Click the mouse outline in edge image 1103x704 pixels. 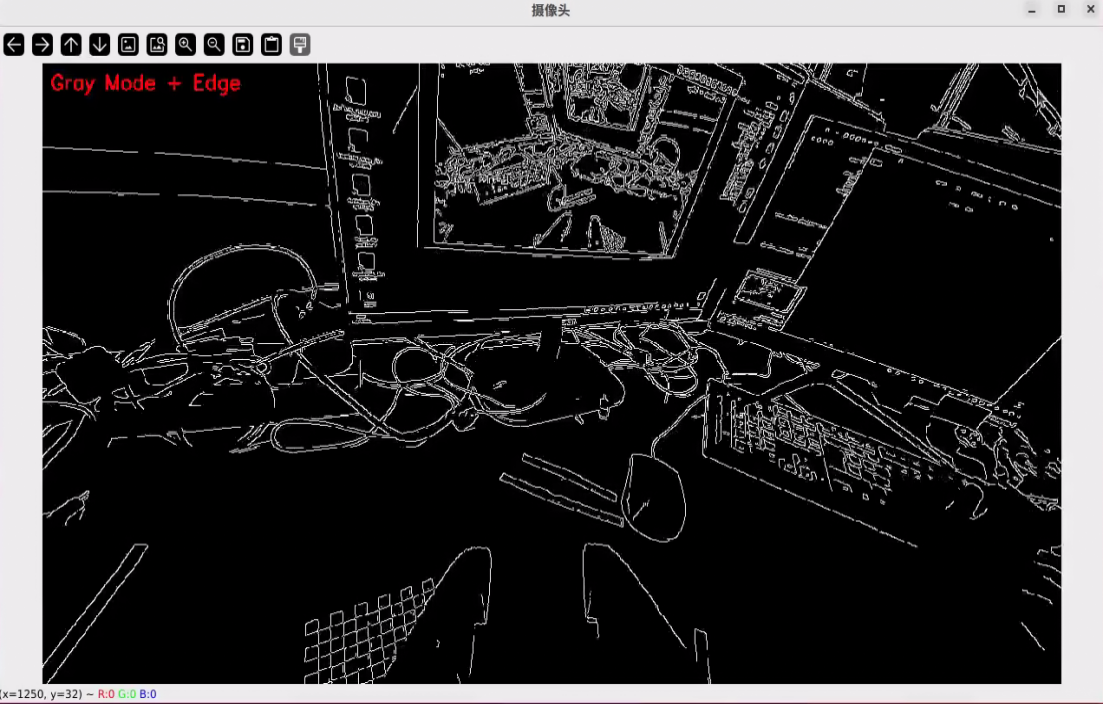coord(653,497)
